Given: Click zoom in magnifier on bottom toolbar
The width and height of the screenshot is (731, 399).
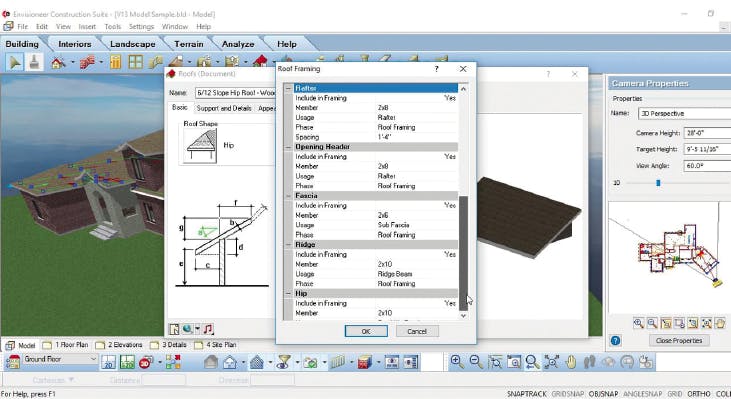Looking at the screenshot, I should pos(457,362).
